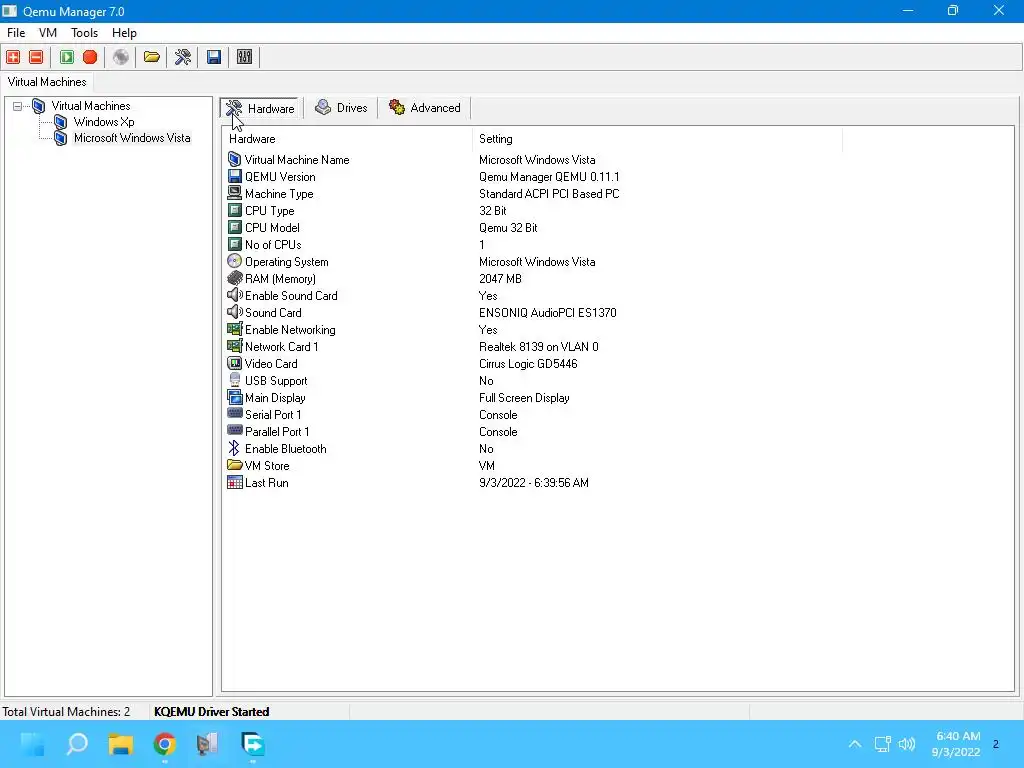Image resolution: width=1024 pixels, height=768 pixels.
Task: Click the Enable Networking row label
Action: [290, 329]
